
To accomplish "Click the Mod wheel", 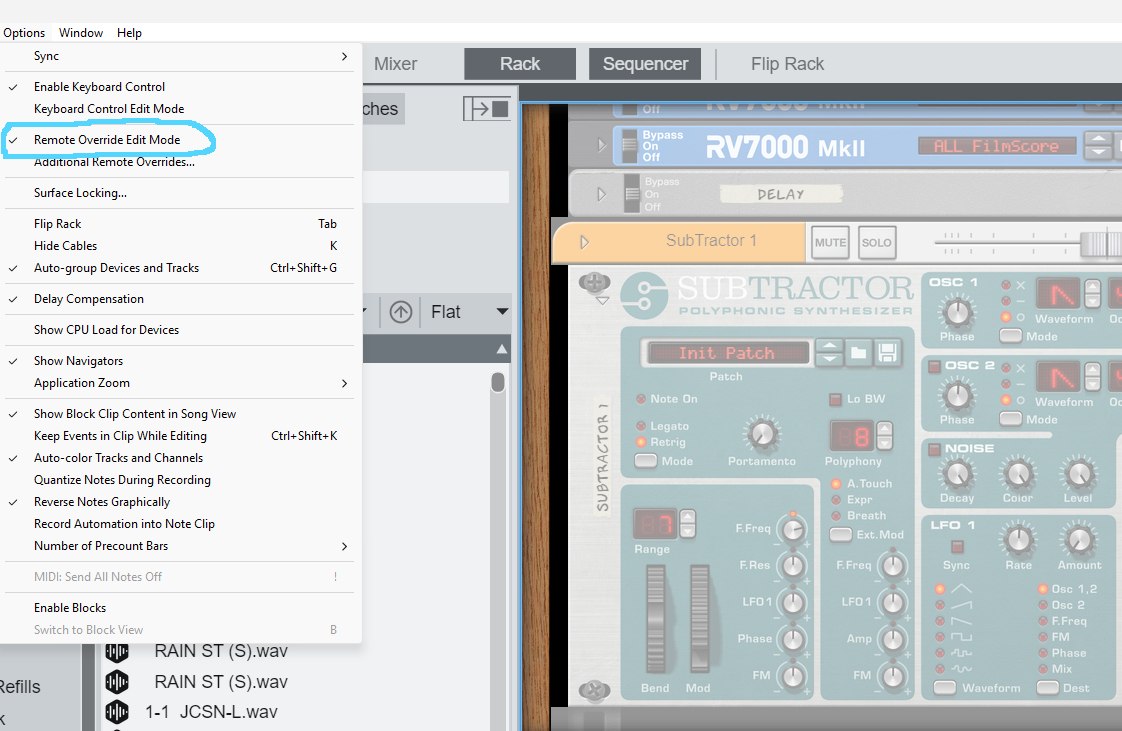I will [x=699, y=619].
